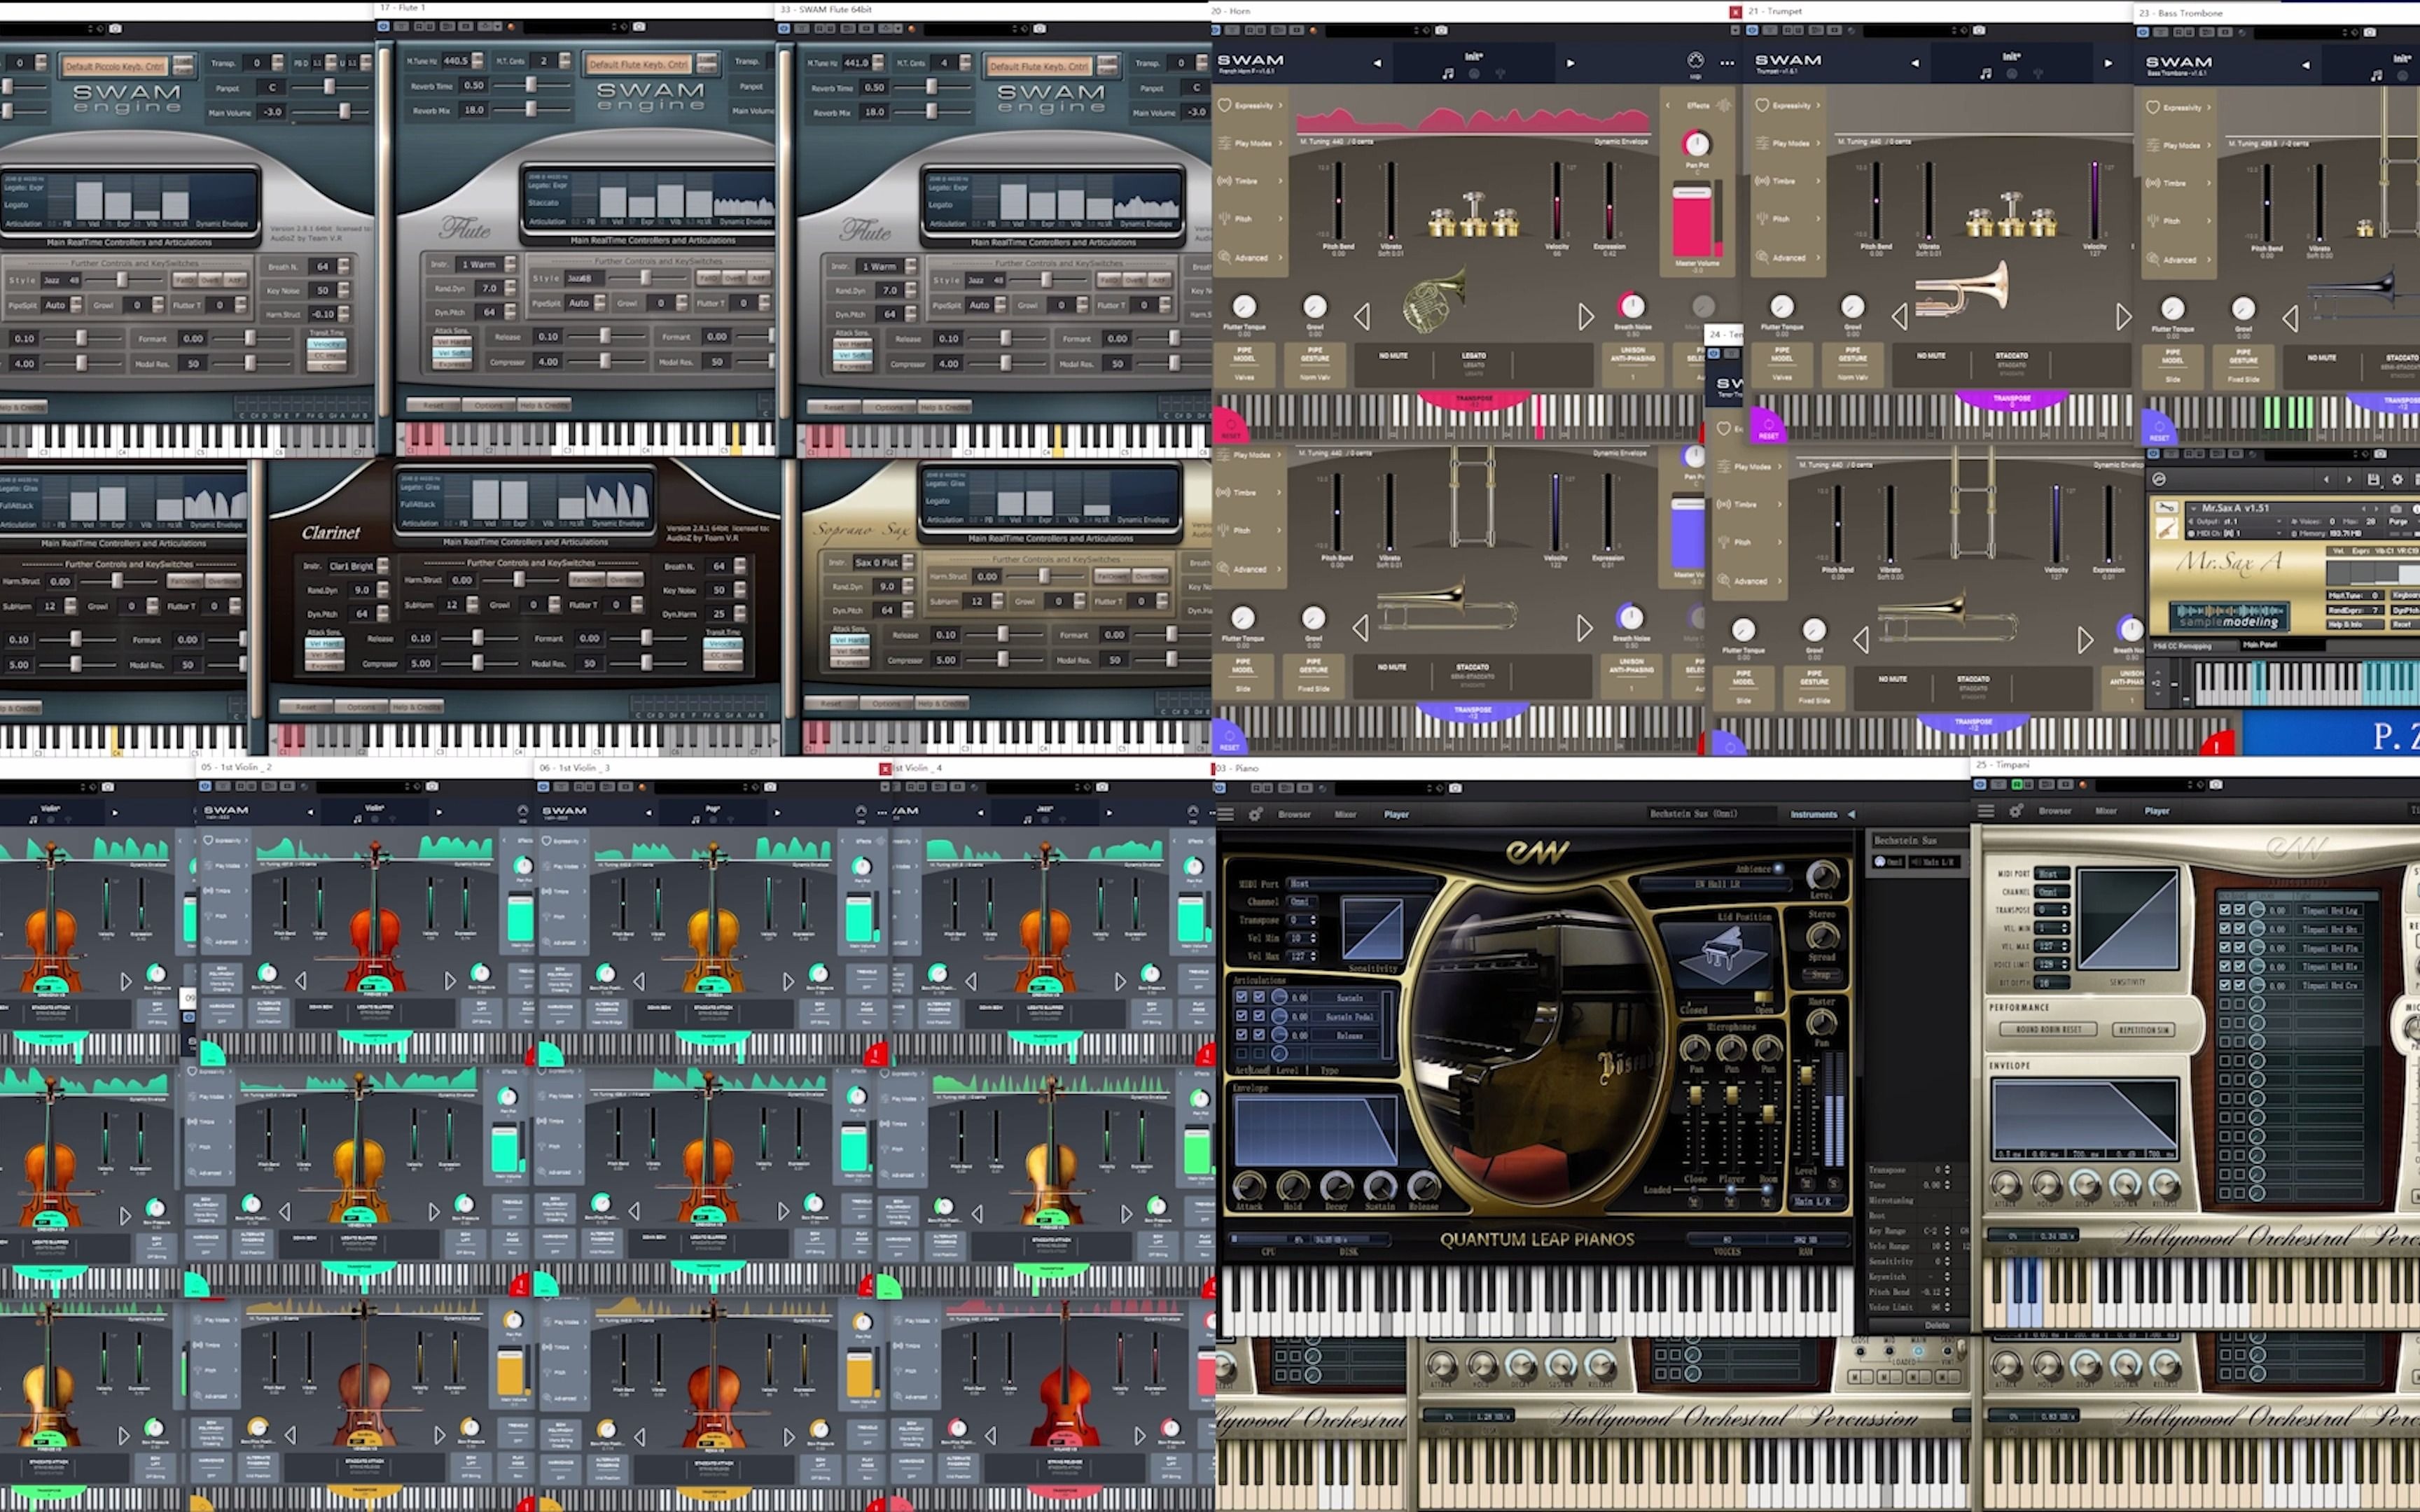
Task: Toggle first checkbox of Timpani Hrd Rls row
Action: point(2224,966)
